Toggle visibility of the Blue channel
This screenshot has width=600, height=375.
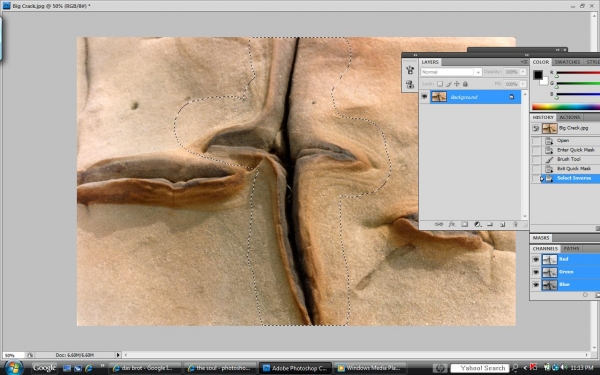[536, 285]
